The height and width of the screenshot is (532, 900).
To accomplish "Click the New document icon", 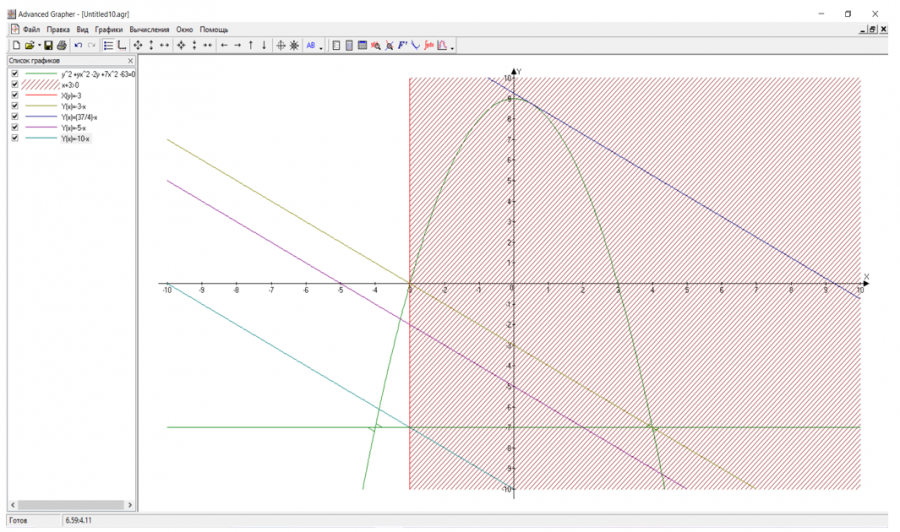I will coord(16,45).
